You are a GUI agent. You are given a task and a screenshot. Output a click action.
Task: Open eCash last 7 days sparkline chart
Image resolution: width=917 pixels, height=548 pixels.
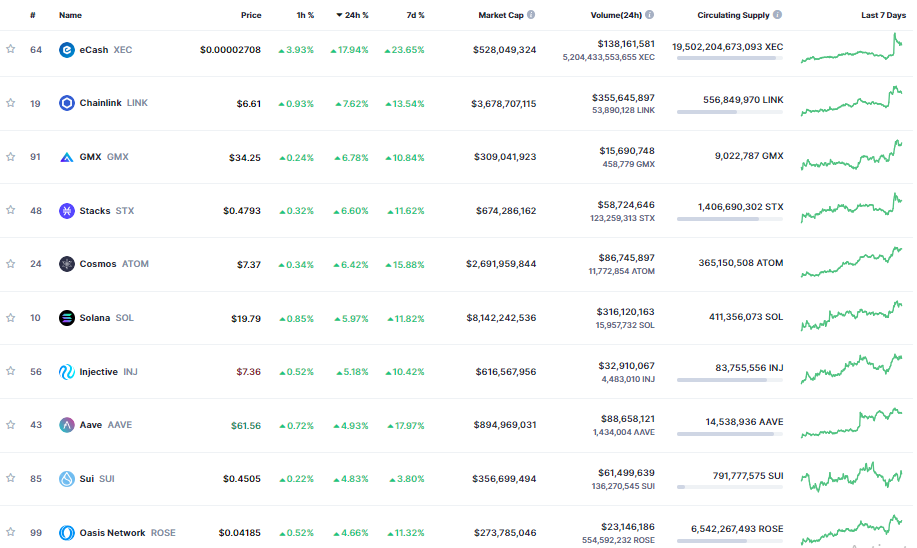pos(852,48)
